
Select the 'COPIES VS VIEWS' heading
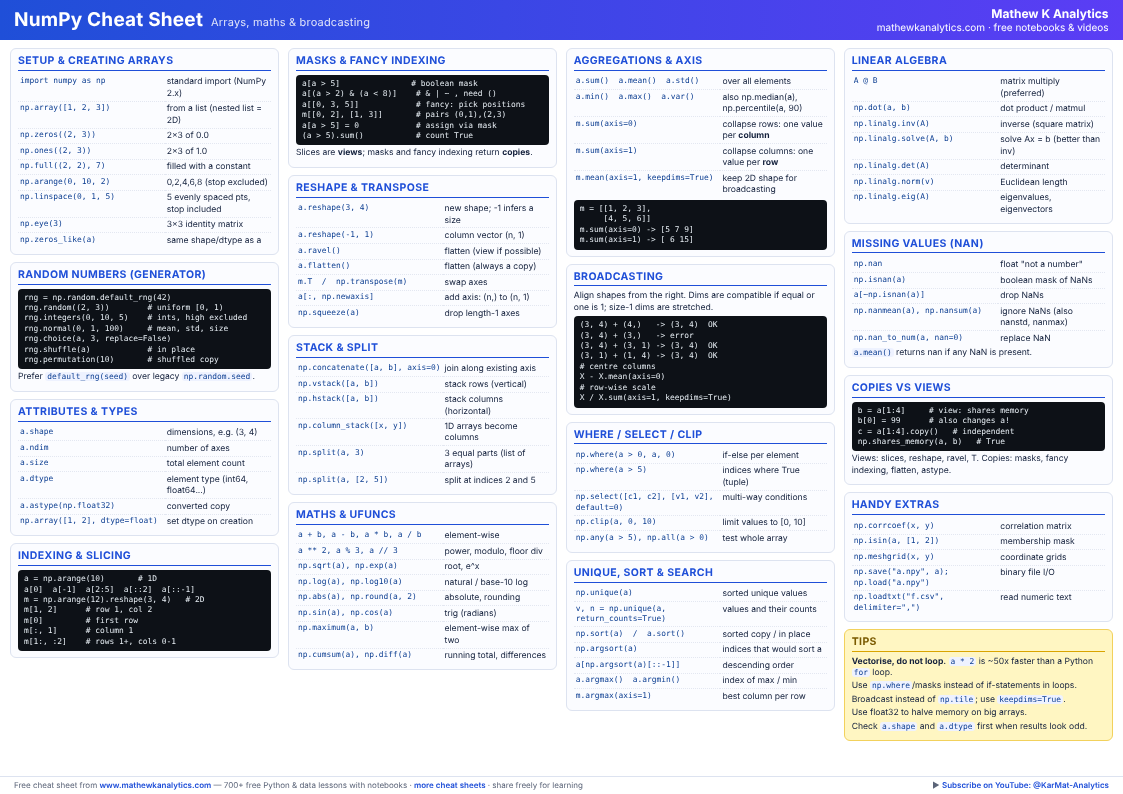pos(901,387)
